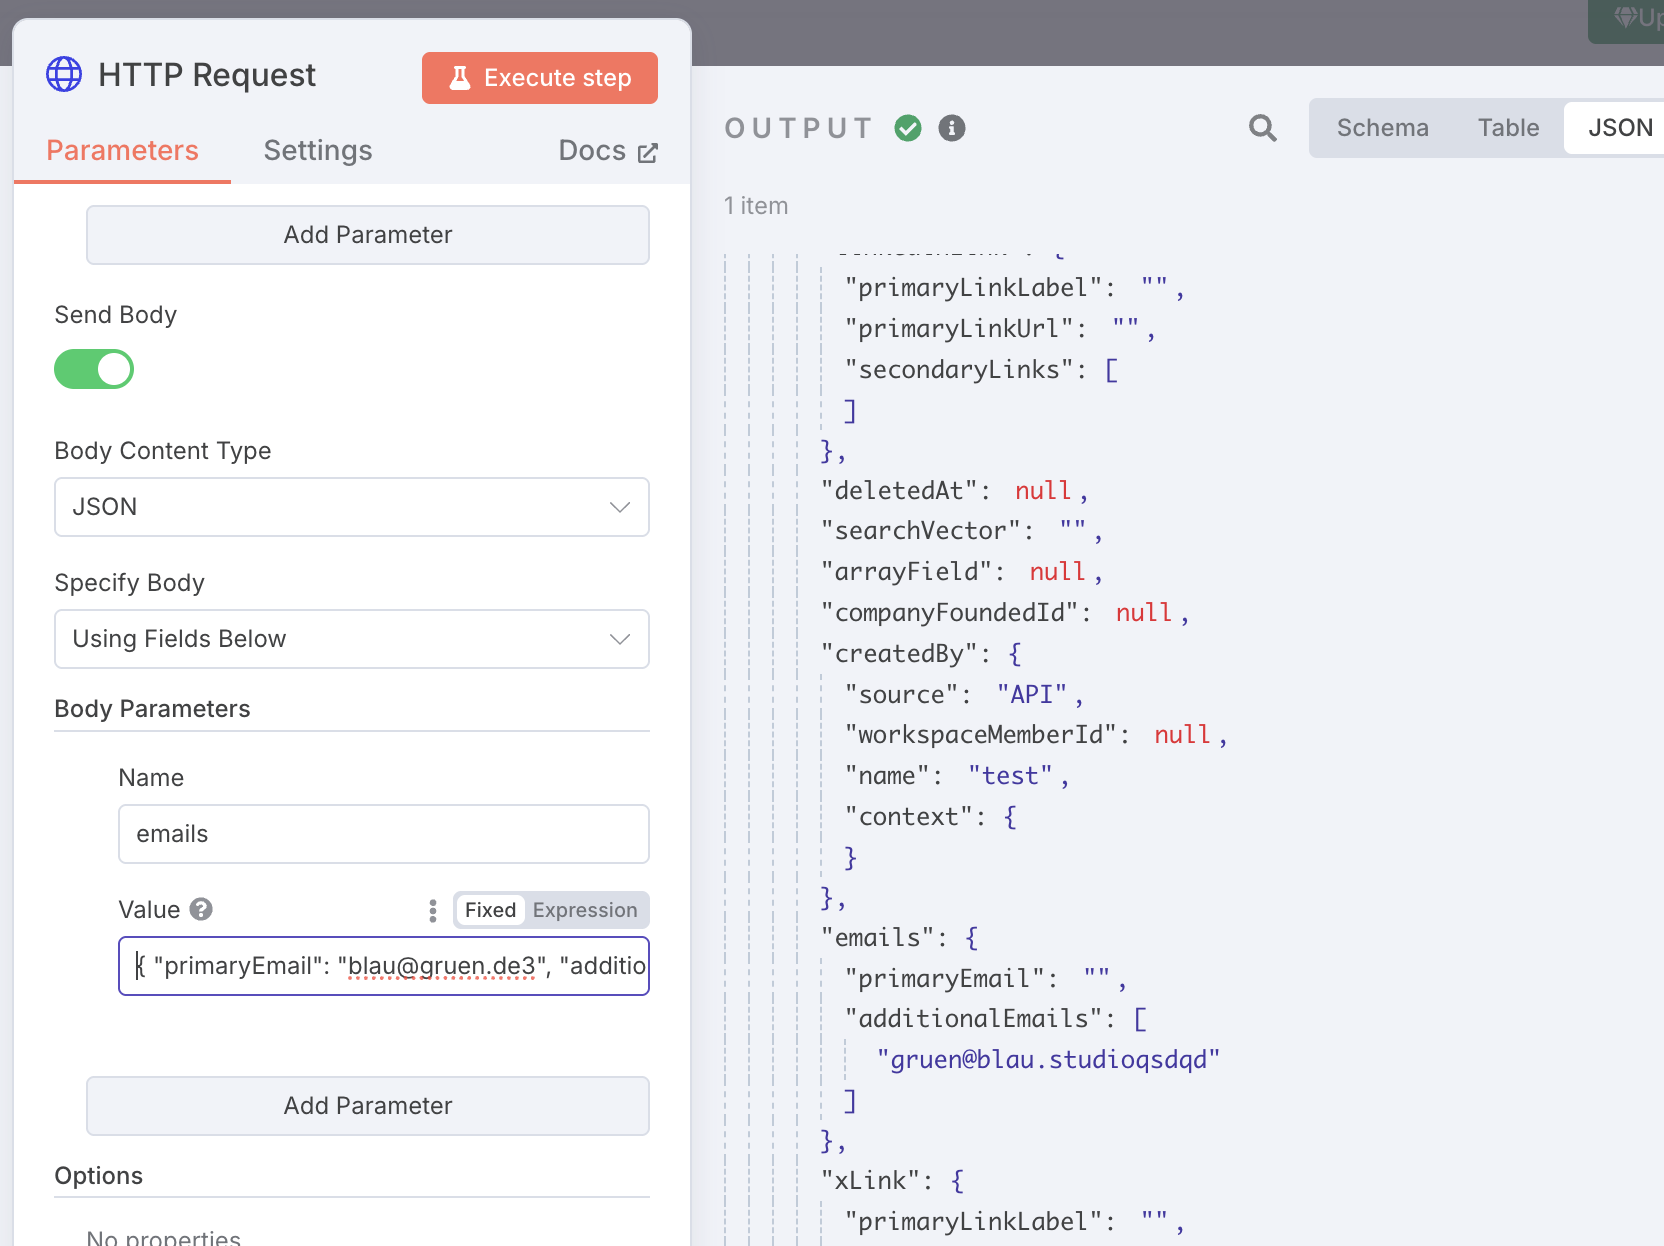The image size is (1664, 1246).
Task: Open the Value field three-dot options menu
Action: pos(432,910)
